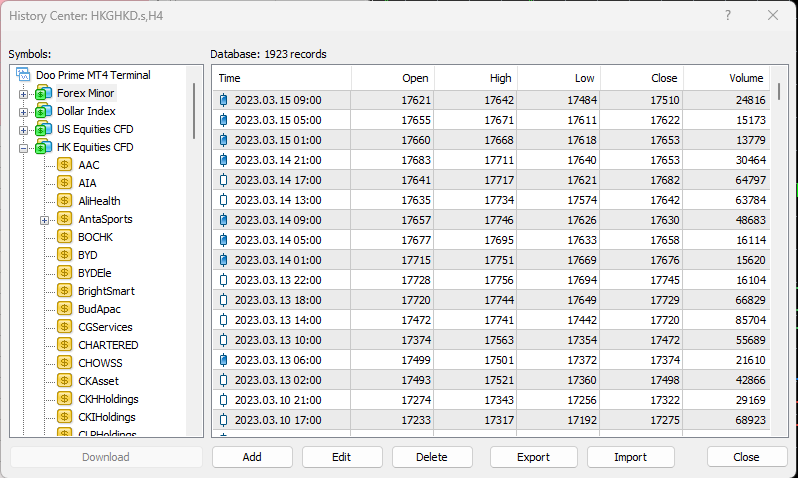Screen dimensions: 798x478
Task: Click the gold coin icon beside AAC
Action: click(65, 165)
